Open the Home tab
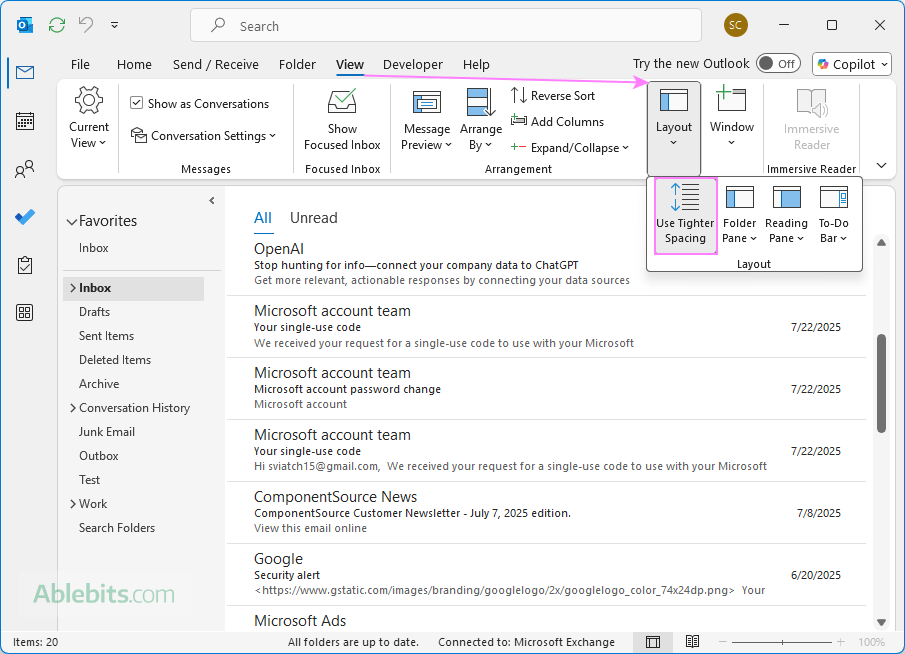This screenshot has width=905, height=654. click(x=134, y=64)
